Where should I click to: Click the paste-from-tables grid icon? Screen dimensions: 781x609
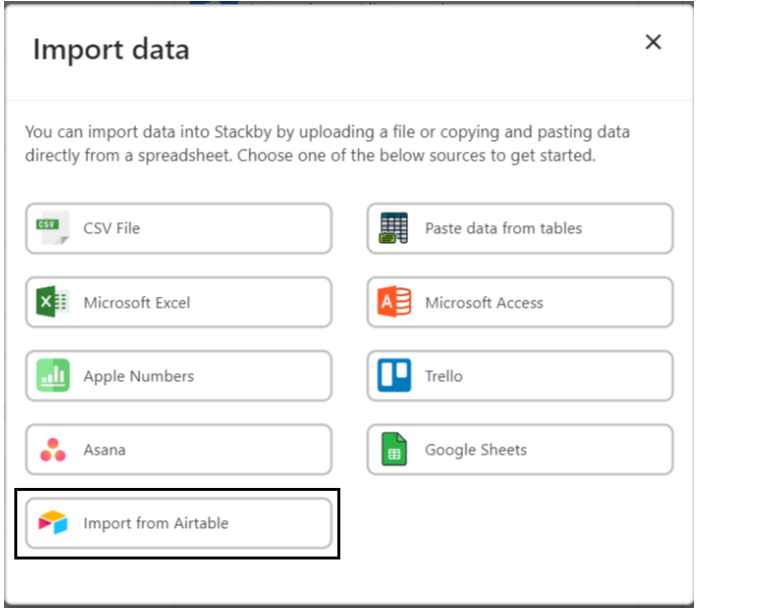click(x=394, y=229)
